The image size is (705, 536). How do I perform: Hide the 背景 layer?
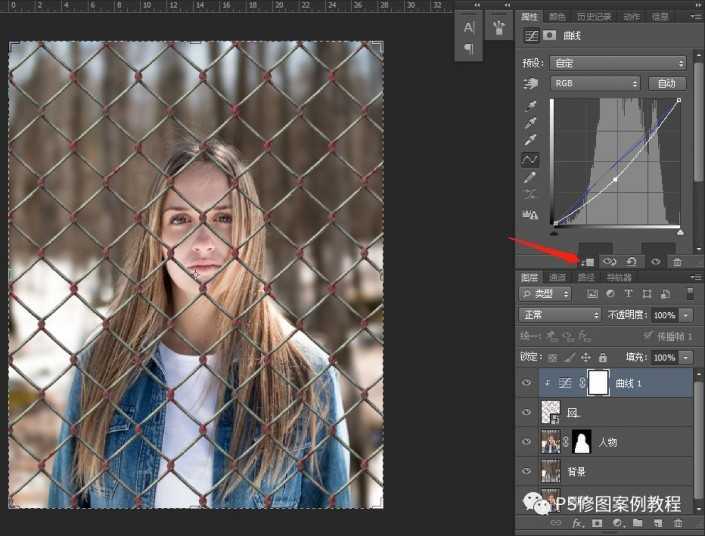[526, 470]
